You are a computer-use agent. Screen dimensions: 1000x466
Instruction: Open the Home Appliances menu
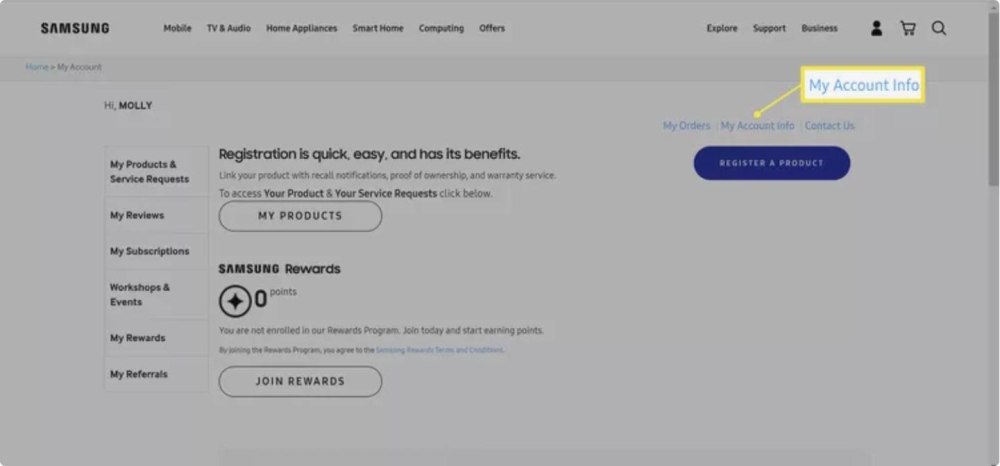301,28
